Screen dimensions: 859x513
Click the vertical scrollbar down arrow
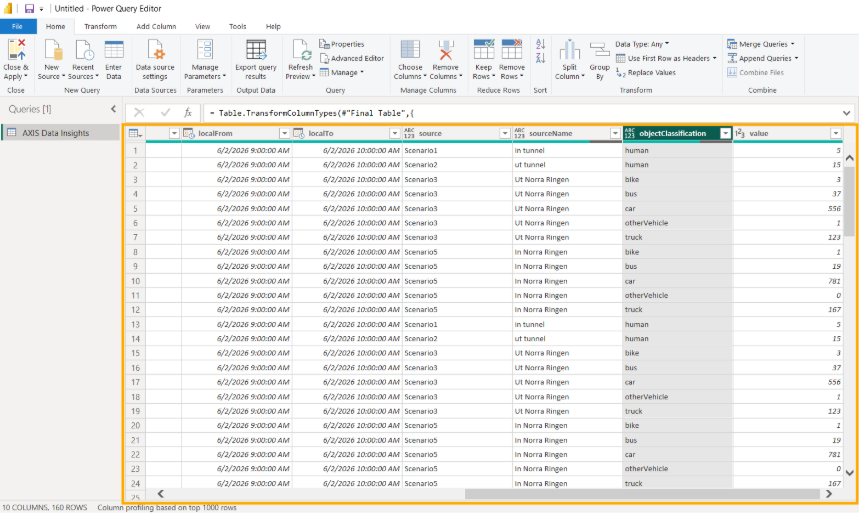tap(849, 472)
